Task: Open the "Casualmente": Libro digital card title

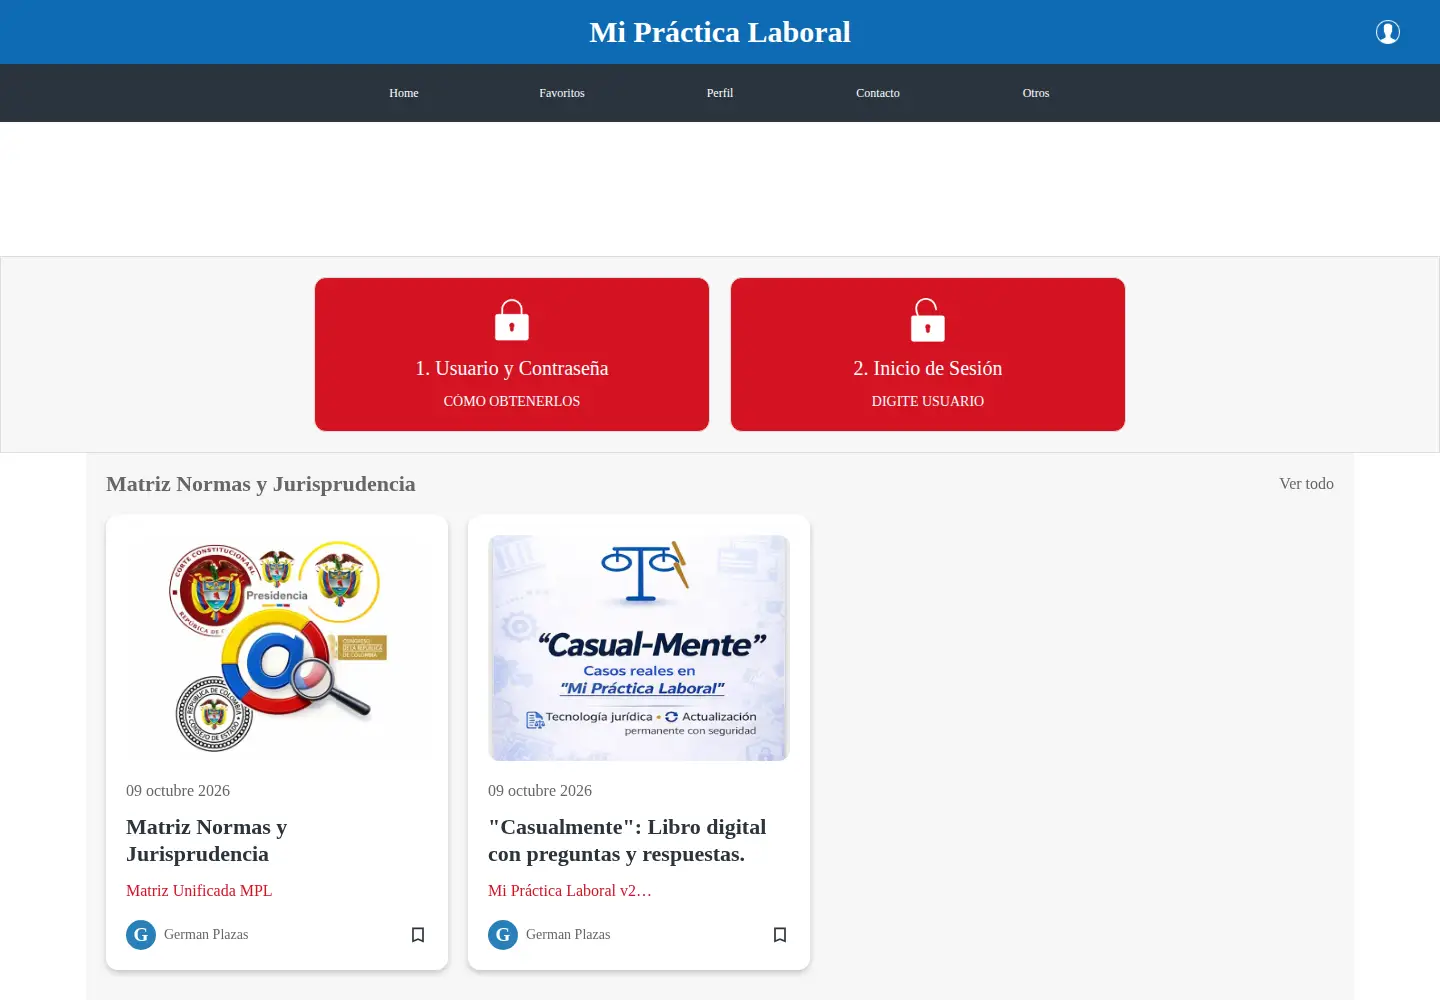Action: pyautogui.click(x=627, y=840)
